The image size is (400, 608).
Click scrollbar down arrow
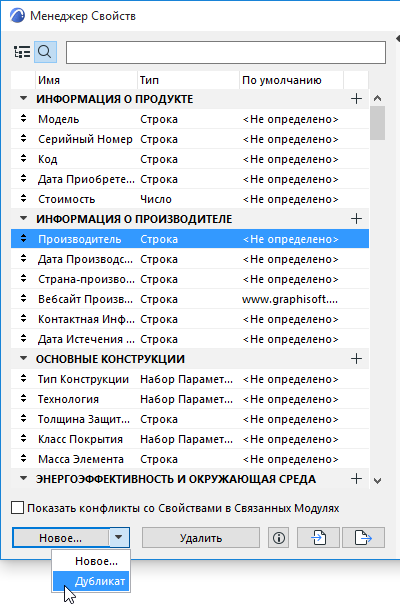(378, 481)
